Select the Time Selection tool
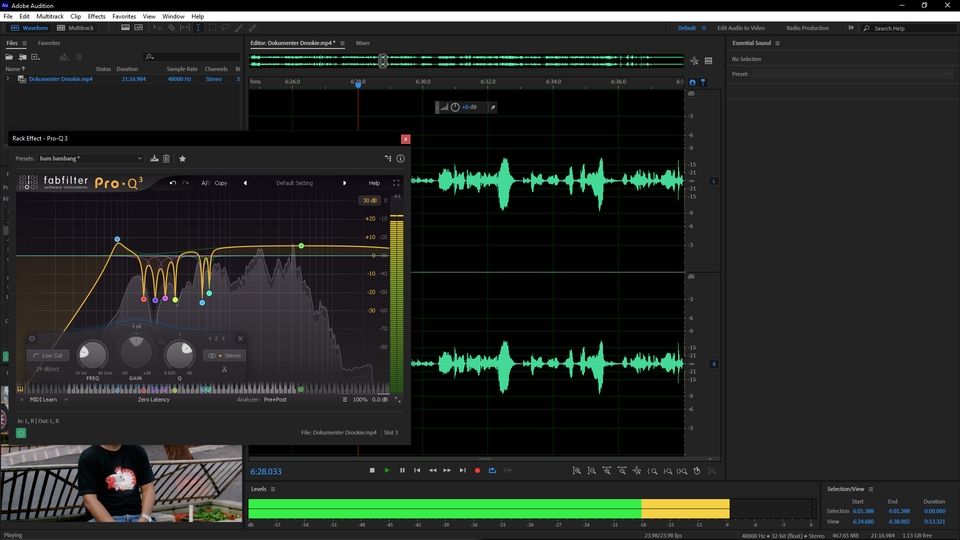960x540 pixels. click(198, 28)
